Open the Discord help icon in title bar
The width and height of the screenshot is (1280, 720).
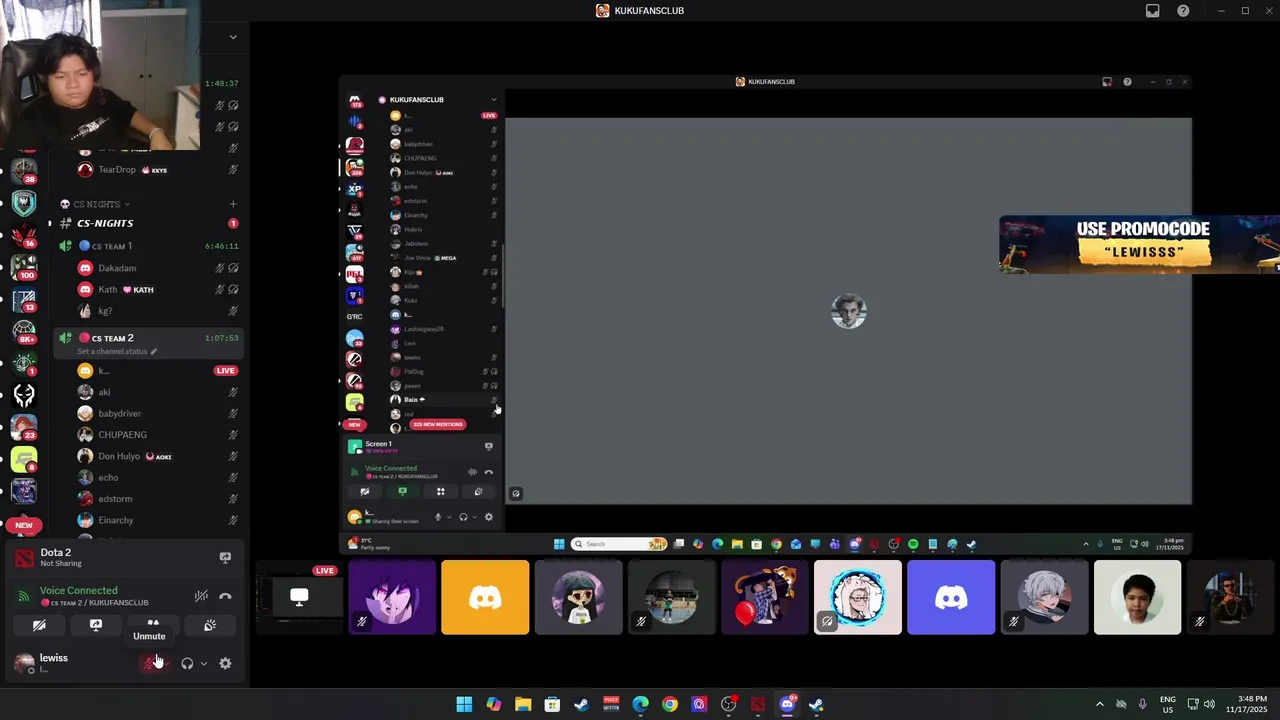coord(1183,11)
